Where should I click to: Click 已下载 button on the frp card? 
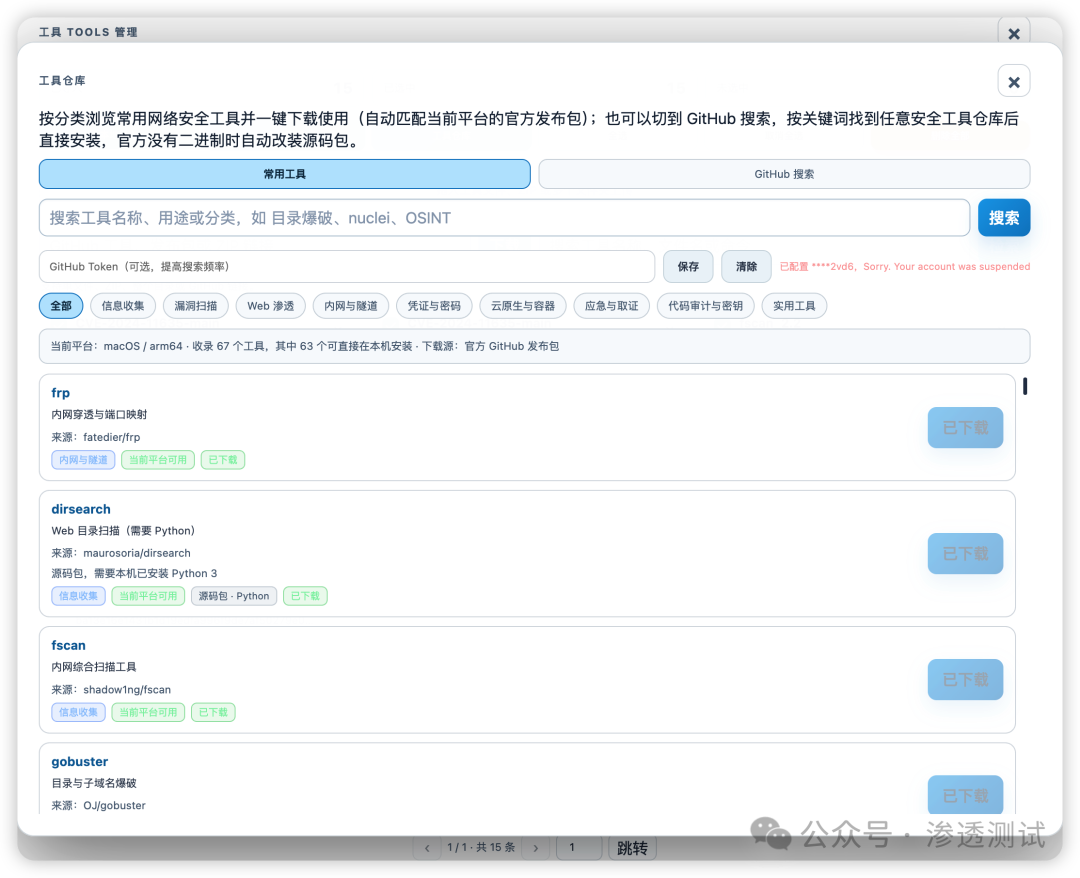pyautogui.click(x=965, y=428)
